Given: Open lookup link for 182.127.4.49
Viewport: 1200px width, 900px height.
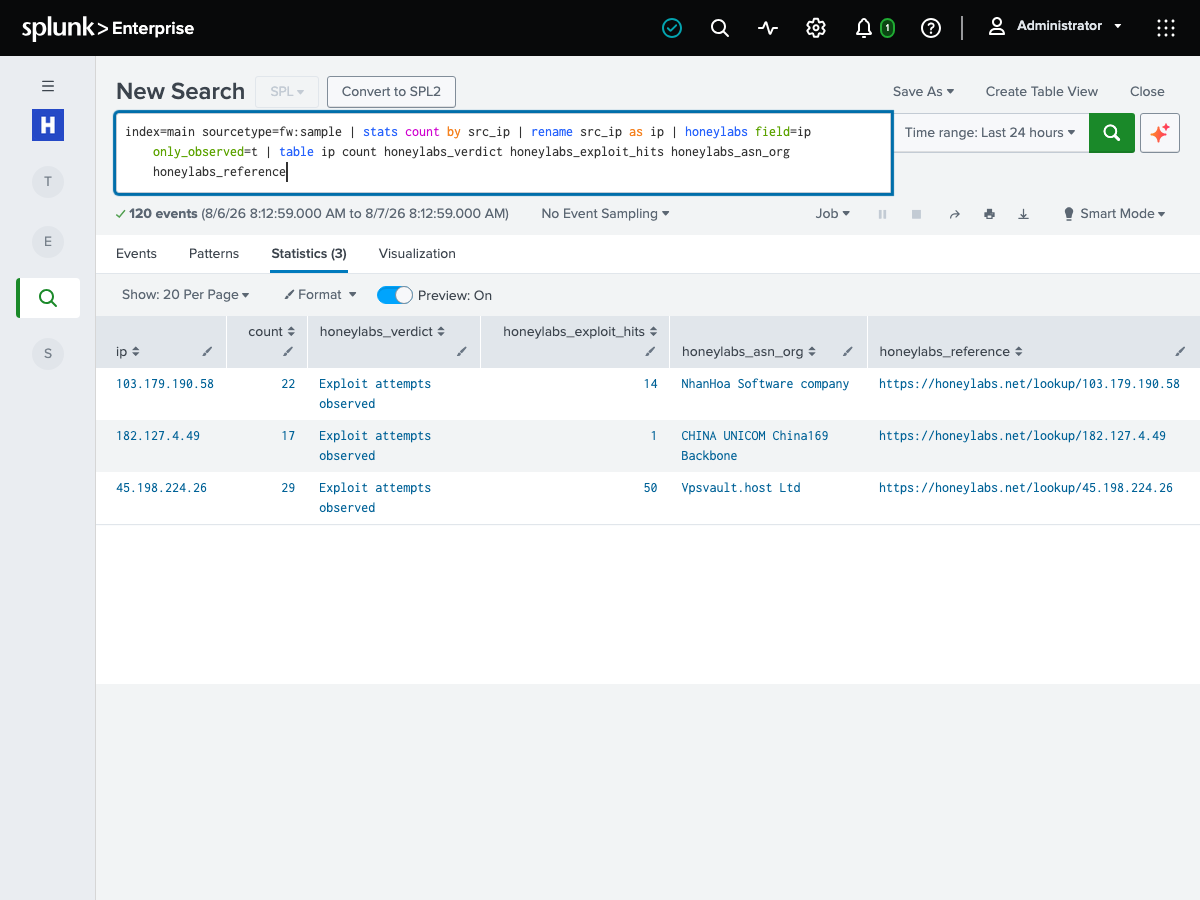Looking at the screenshot, I should [x=1022, y=436].
